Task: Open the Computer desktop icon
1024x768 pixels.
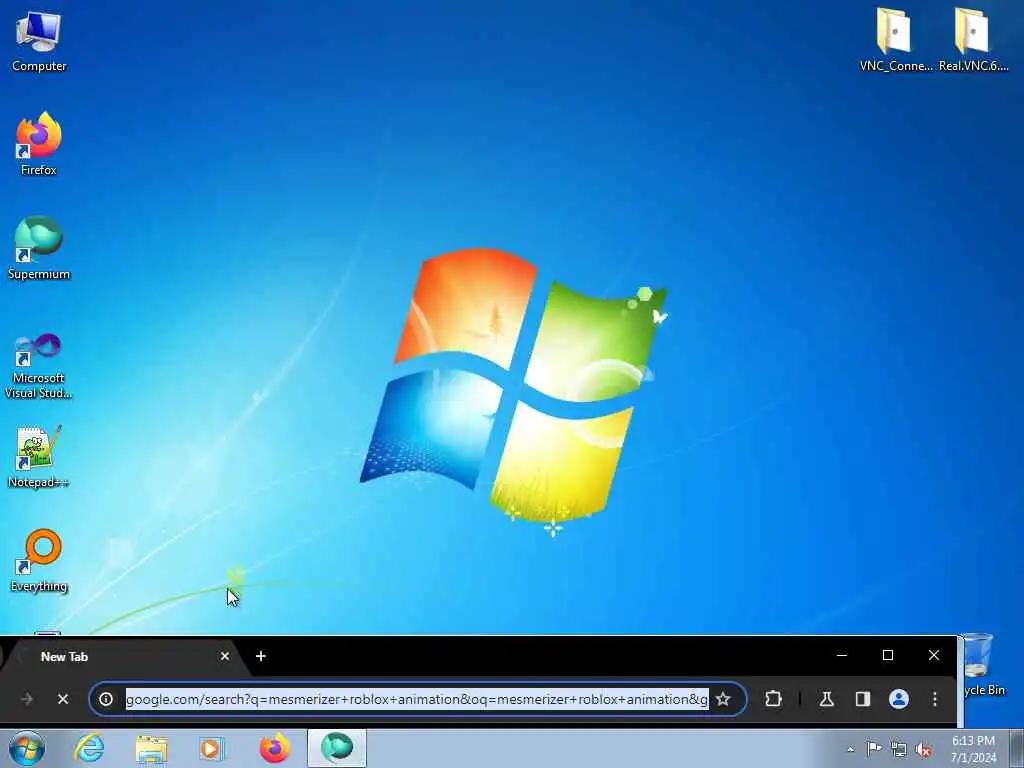Action: [39, 41]
